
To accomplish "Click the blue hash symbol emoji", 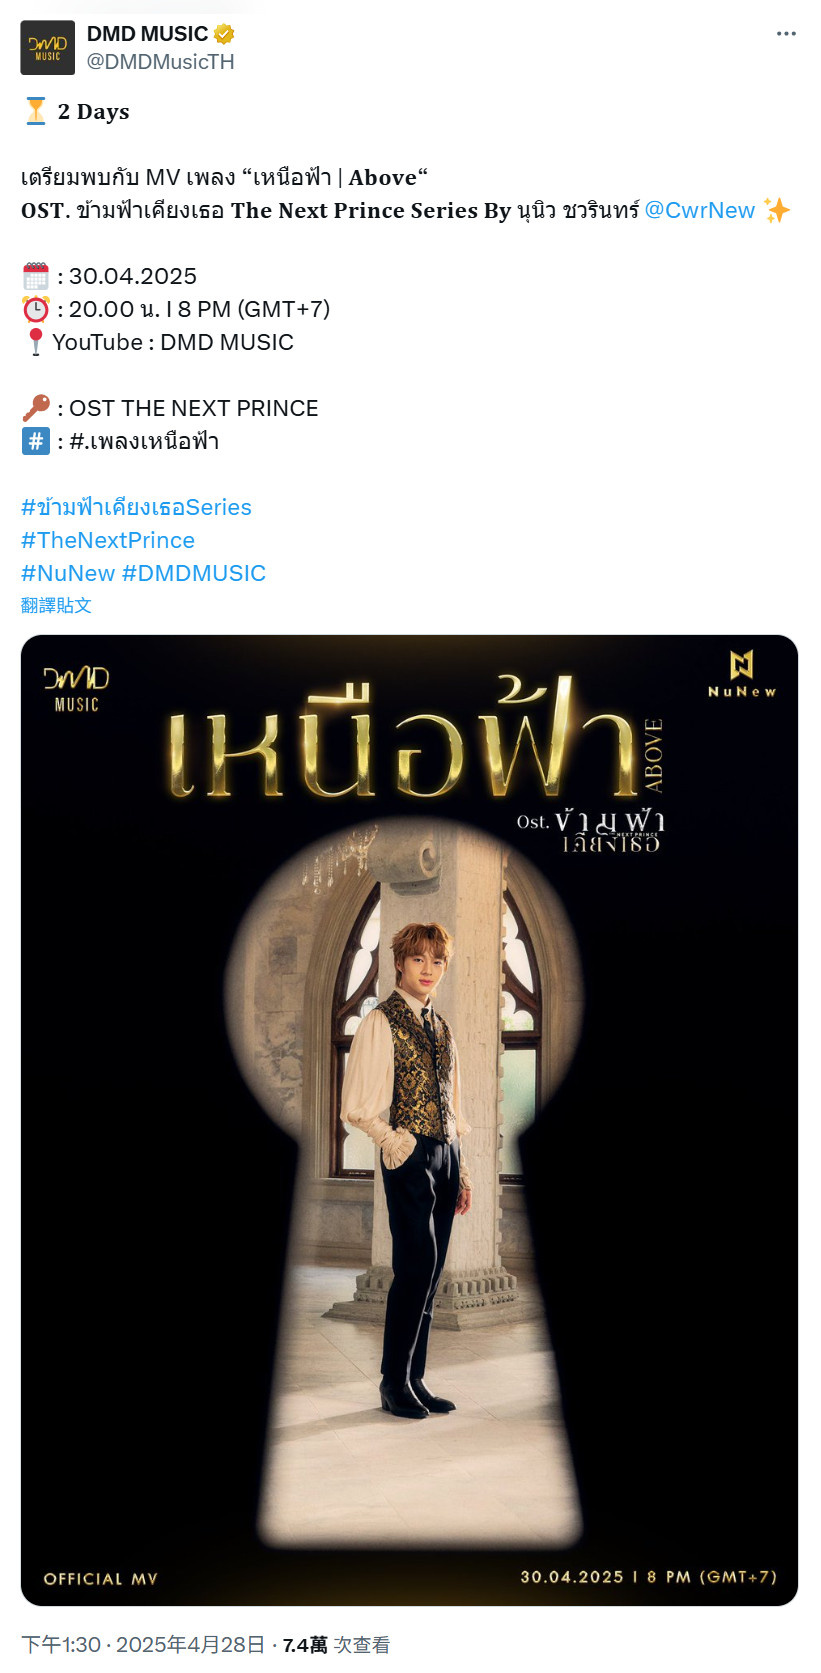I will (x=36, y=441).
